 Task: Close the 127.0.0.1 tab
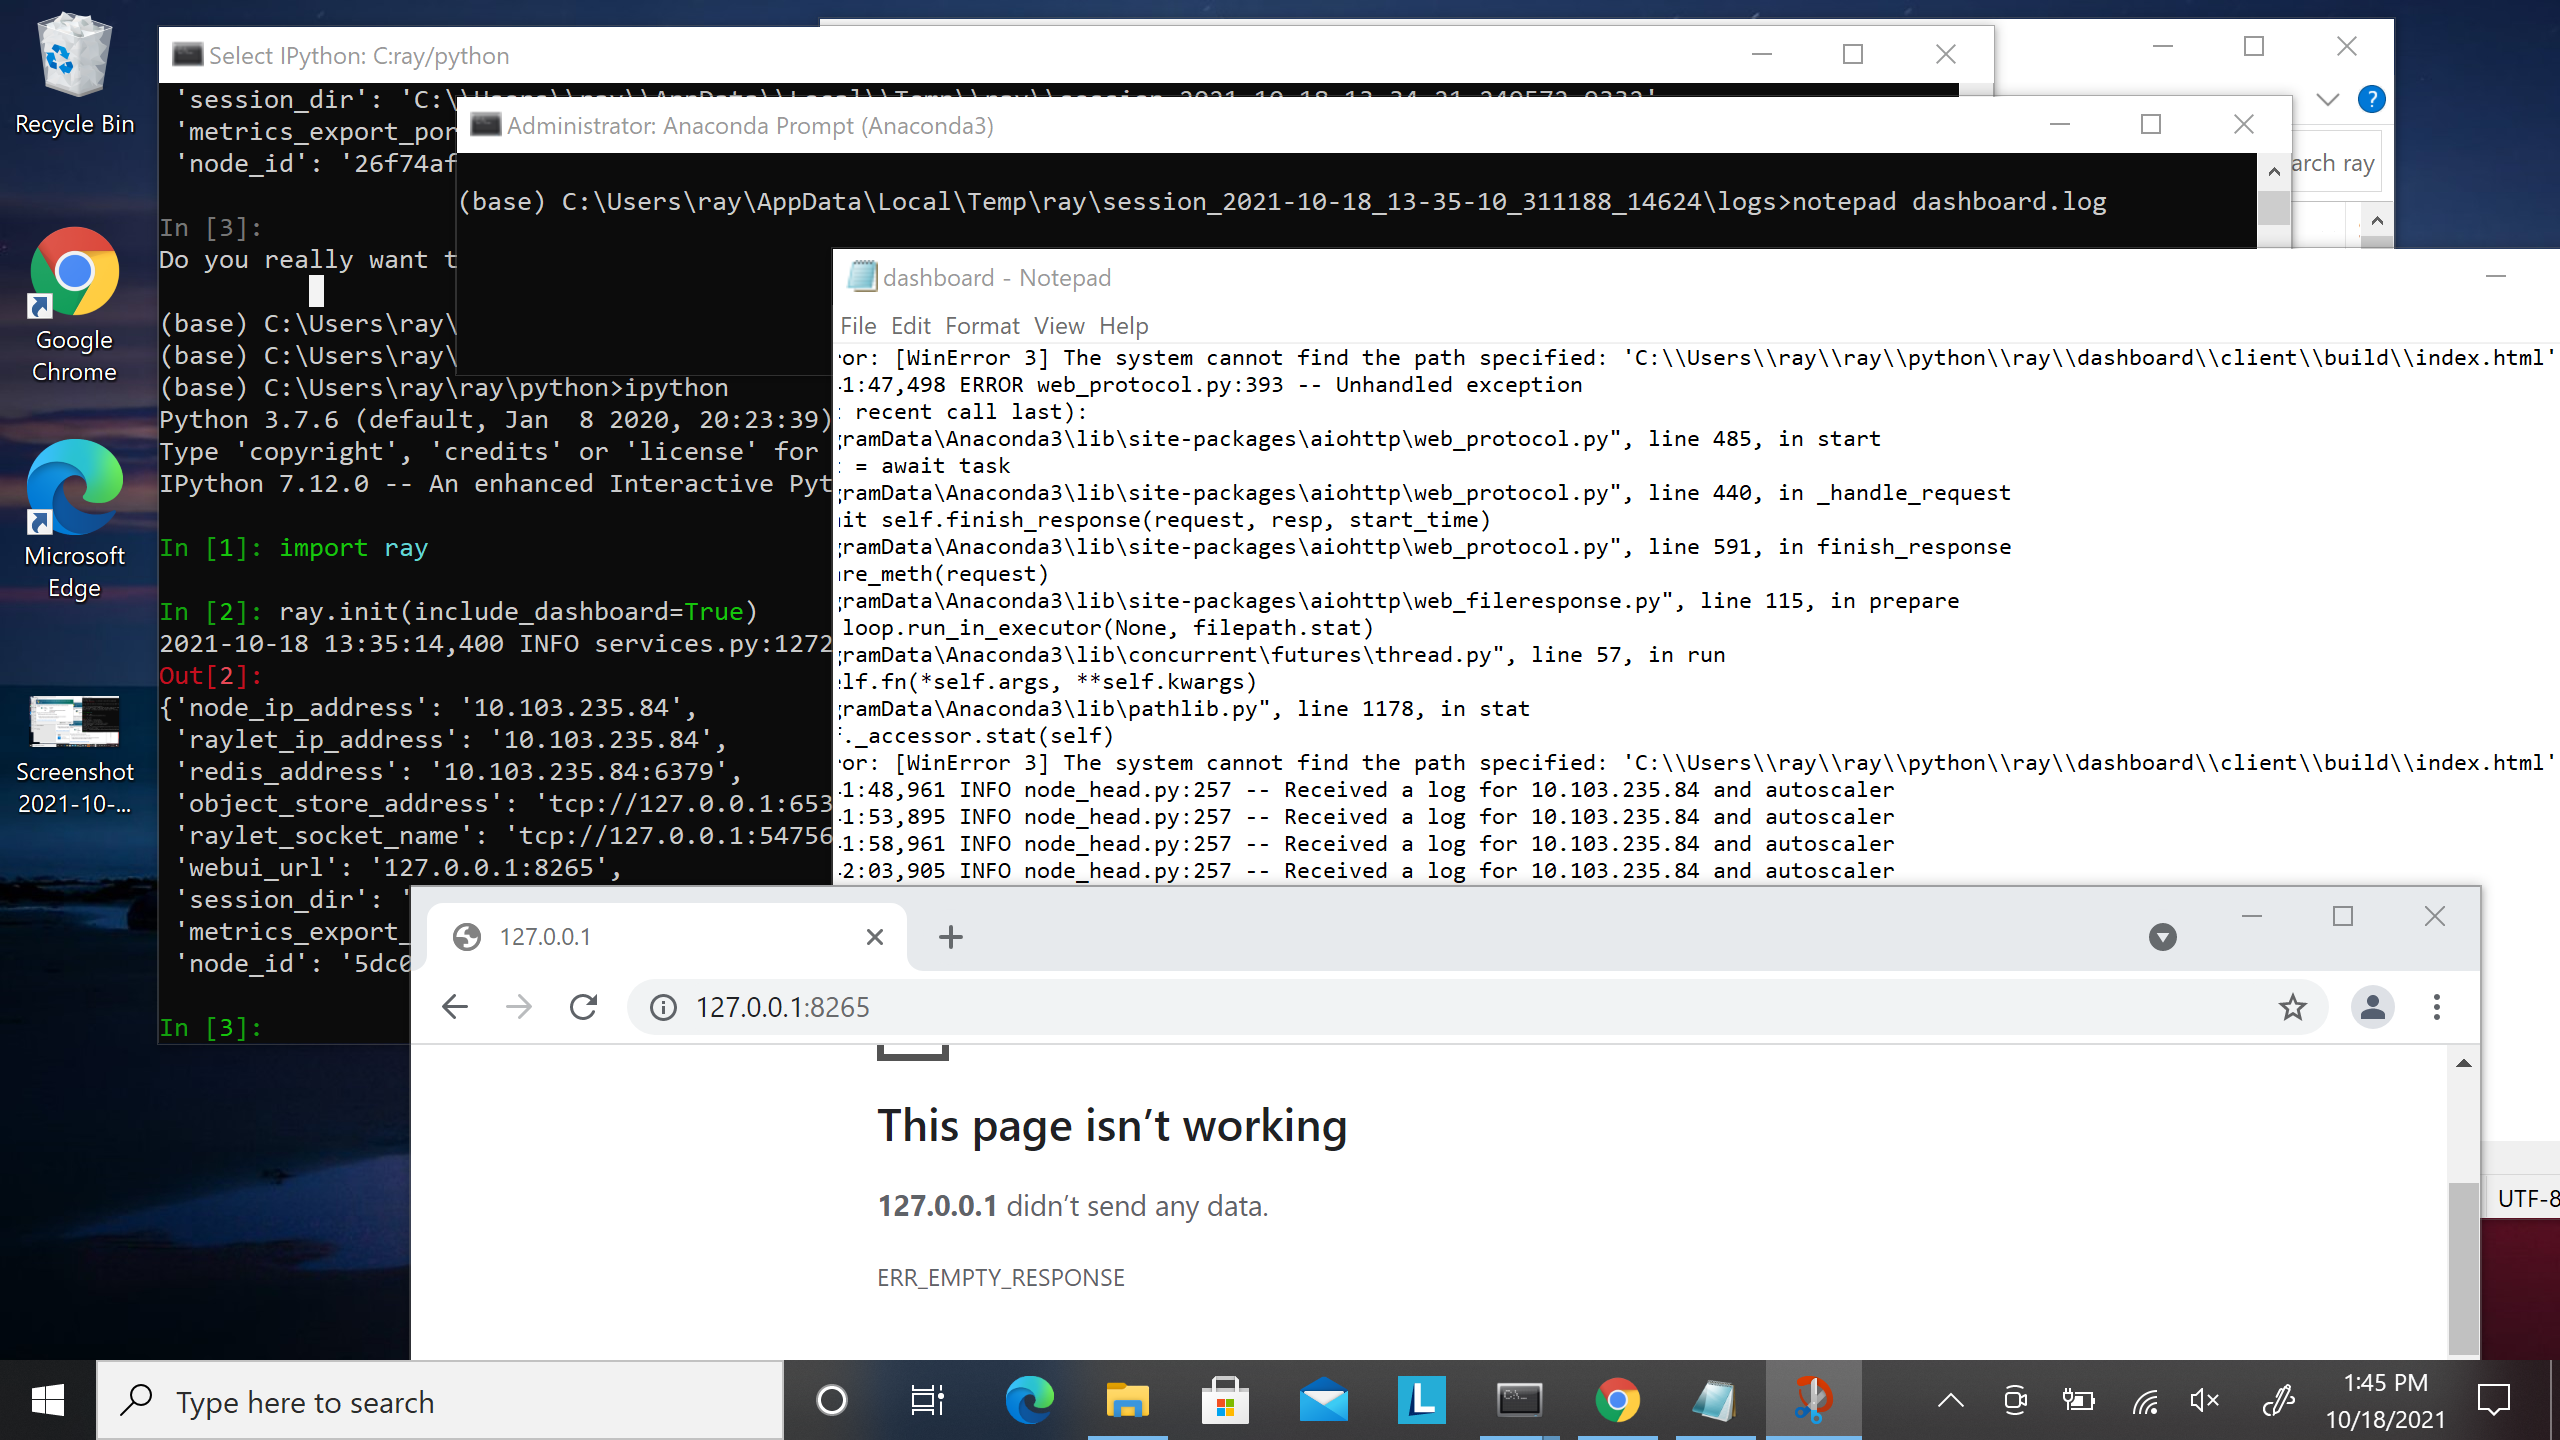click(x=874, y=937)
